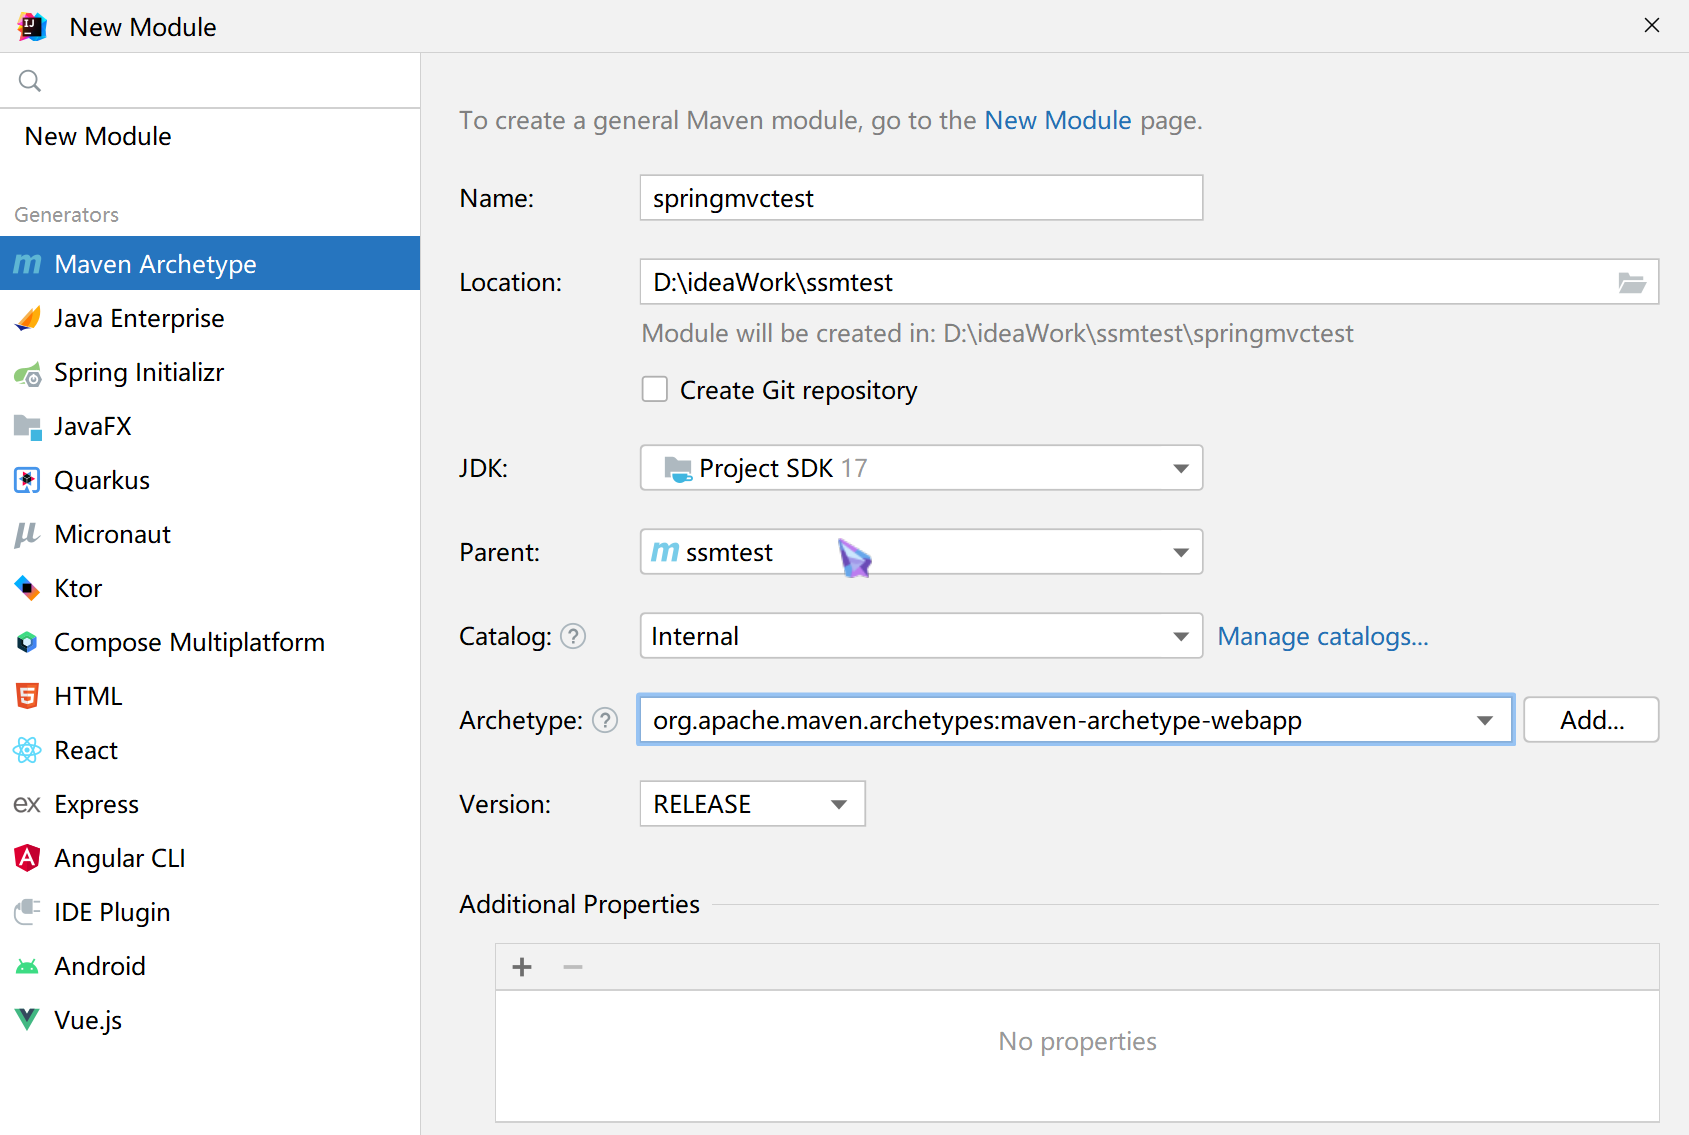Click the Name field springmvctest
The image size is (1689, 1135).
point(921,198)
